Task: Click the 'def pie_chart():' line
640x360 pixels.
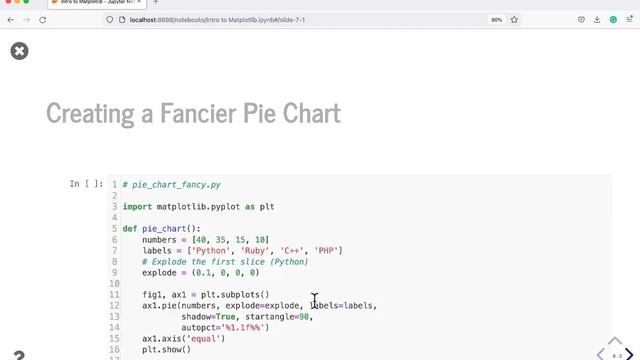Action: pyautogui.click(x=162, y=229)
